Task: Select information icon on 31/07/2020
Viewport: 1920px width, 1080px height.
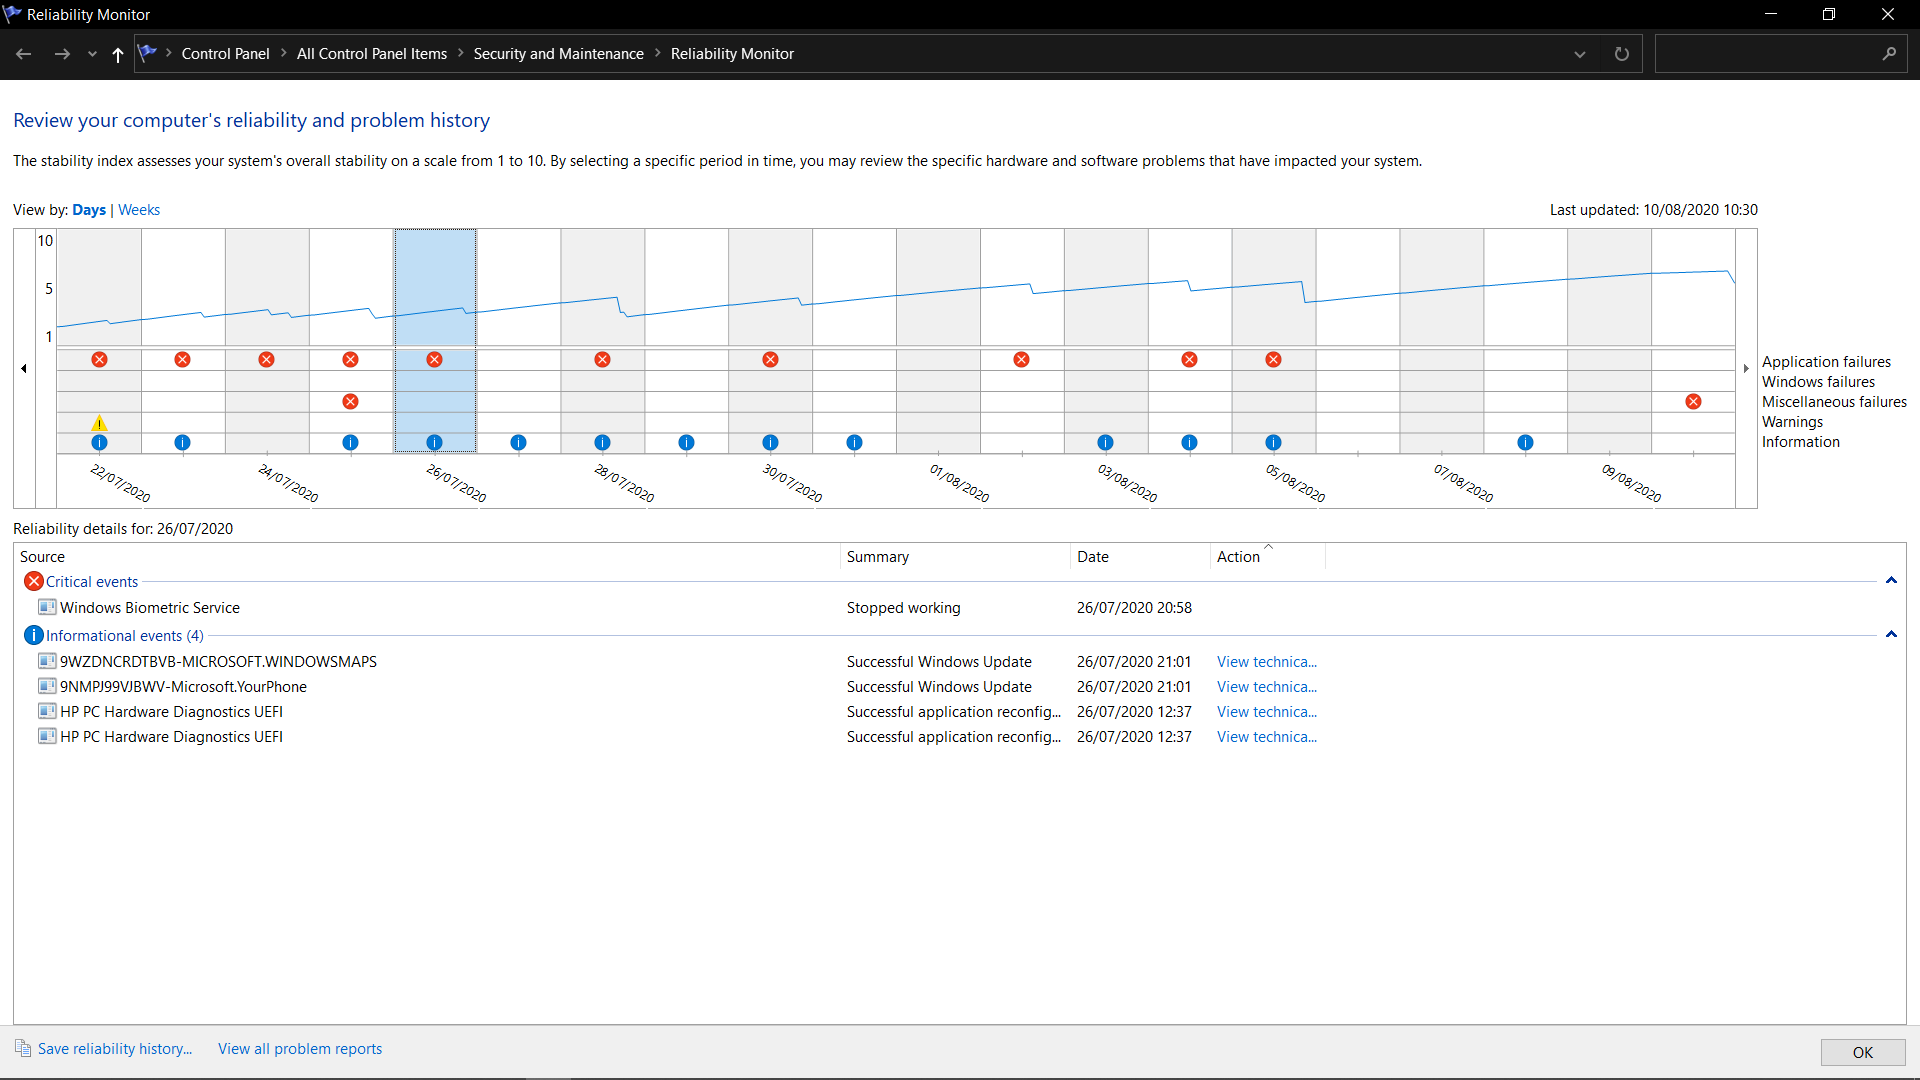Action: pyautogui.click(x=854, y=442)
